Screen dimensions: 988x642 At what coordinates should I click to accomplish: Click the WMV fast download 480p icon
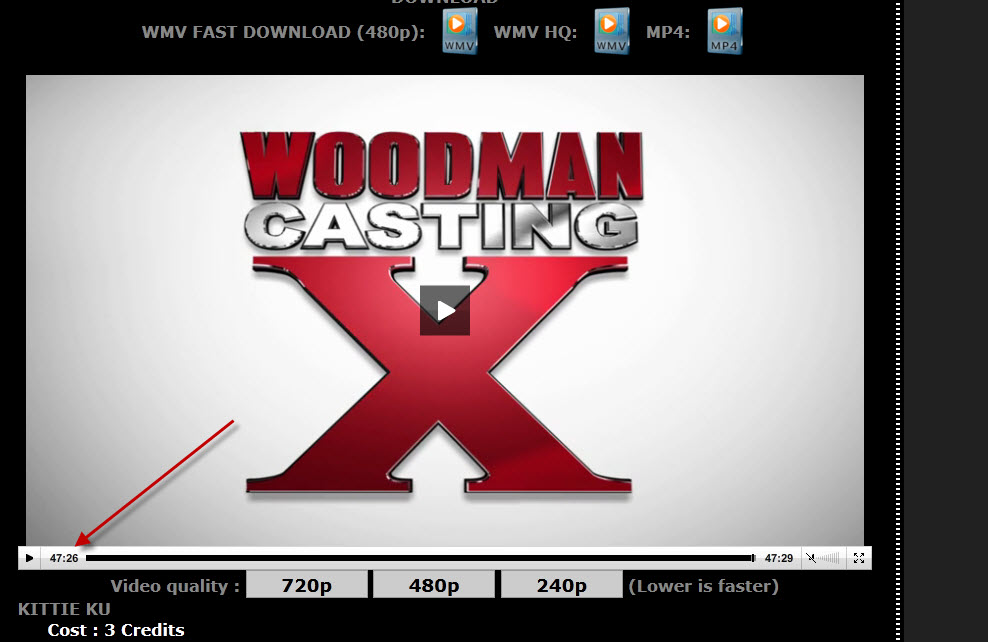[459, 32]
